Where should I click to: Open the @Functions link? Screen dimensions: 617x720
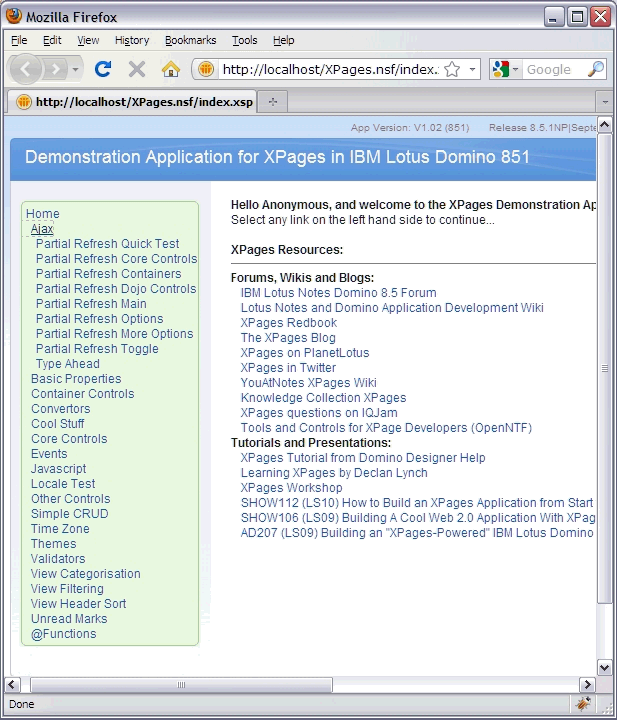(x=63, y=634)
